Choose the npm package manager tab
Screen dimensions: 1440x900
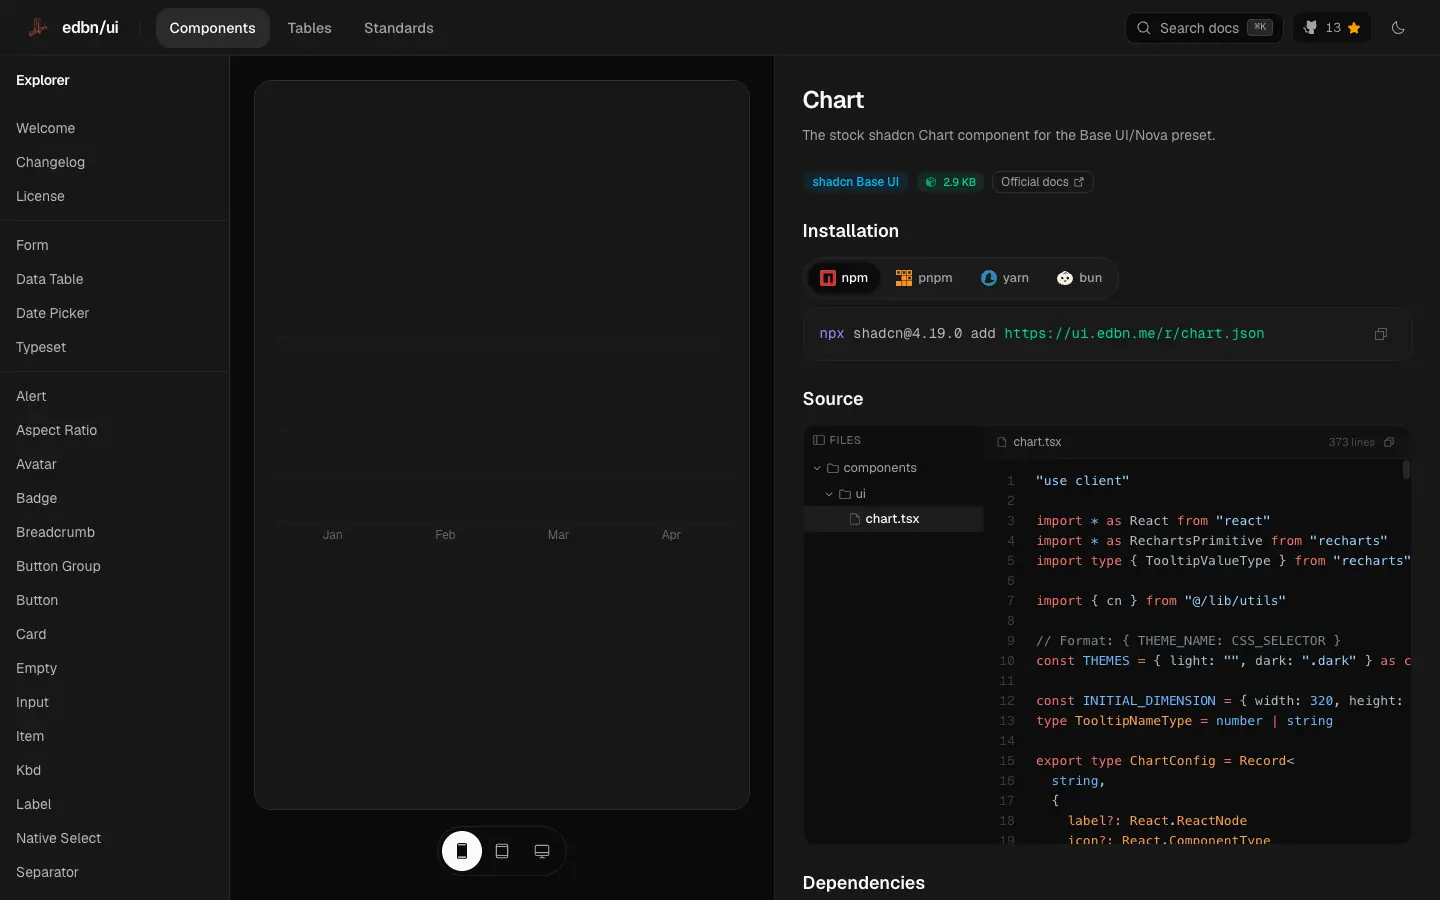(x=844, y=278)
